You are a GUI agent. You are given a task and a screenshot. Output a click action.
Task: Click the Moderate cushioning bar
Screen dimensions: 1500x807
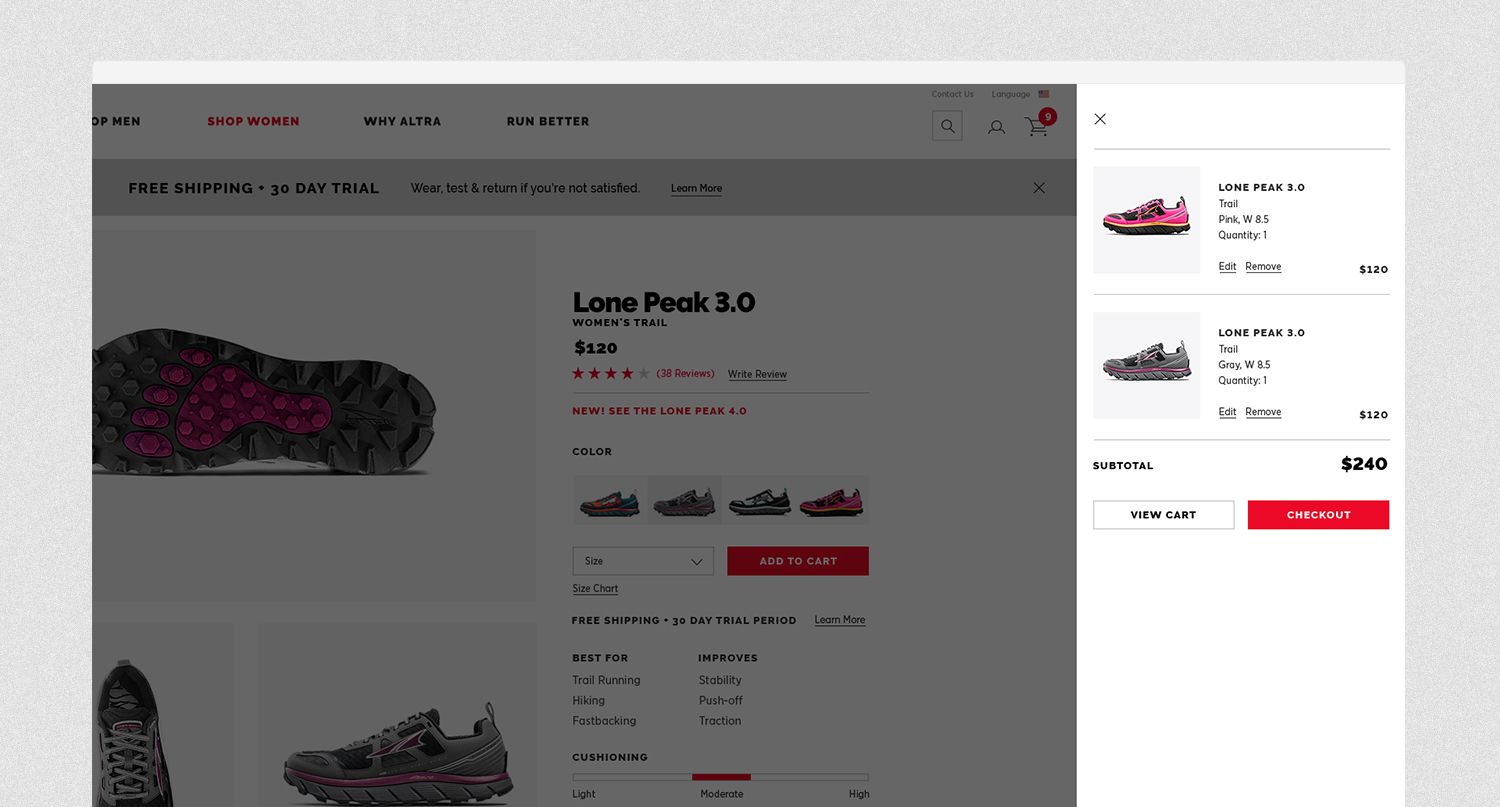721,777
